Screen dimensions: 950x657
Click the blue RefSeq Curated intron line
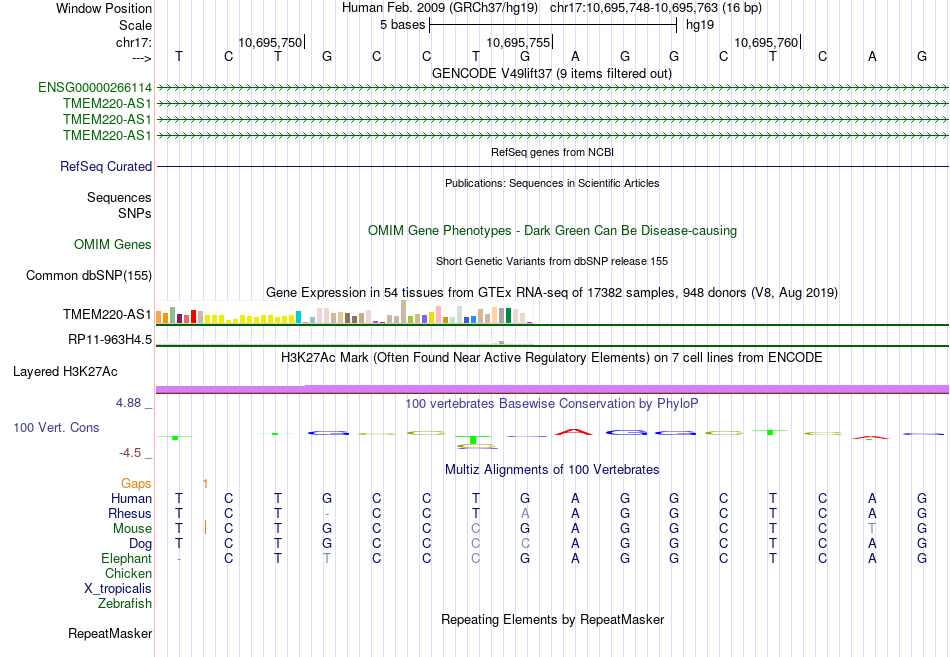552,166
